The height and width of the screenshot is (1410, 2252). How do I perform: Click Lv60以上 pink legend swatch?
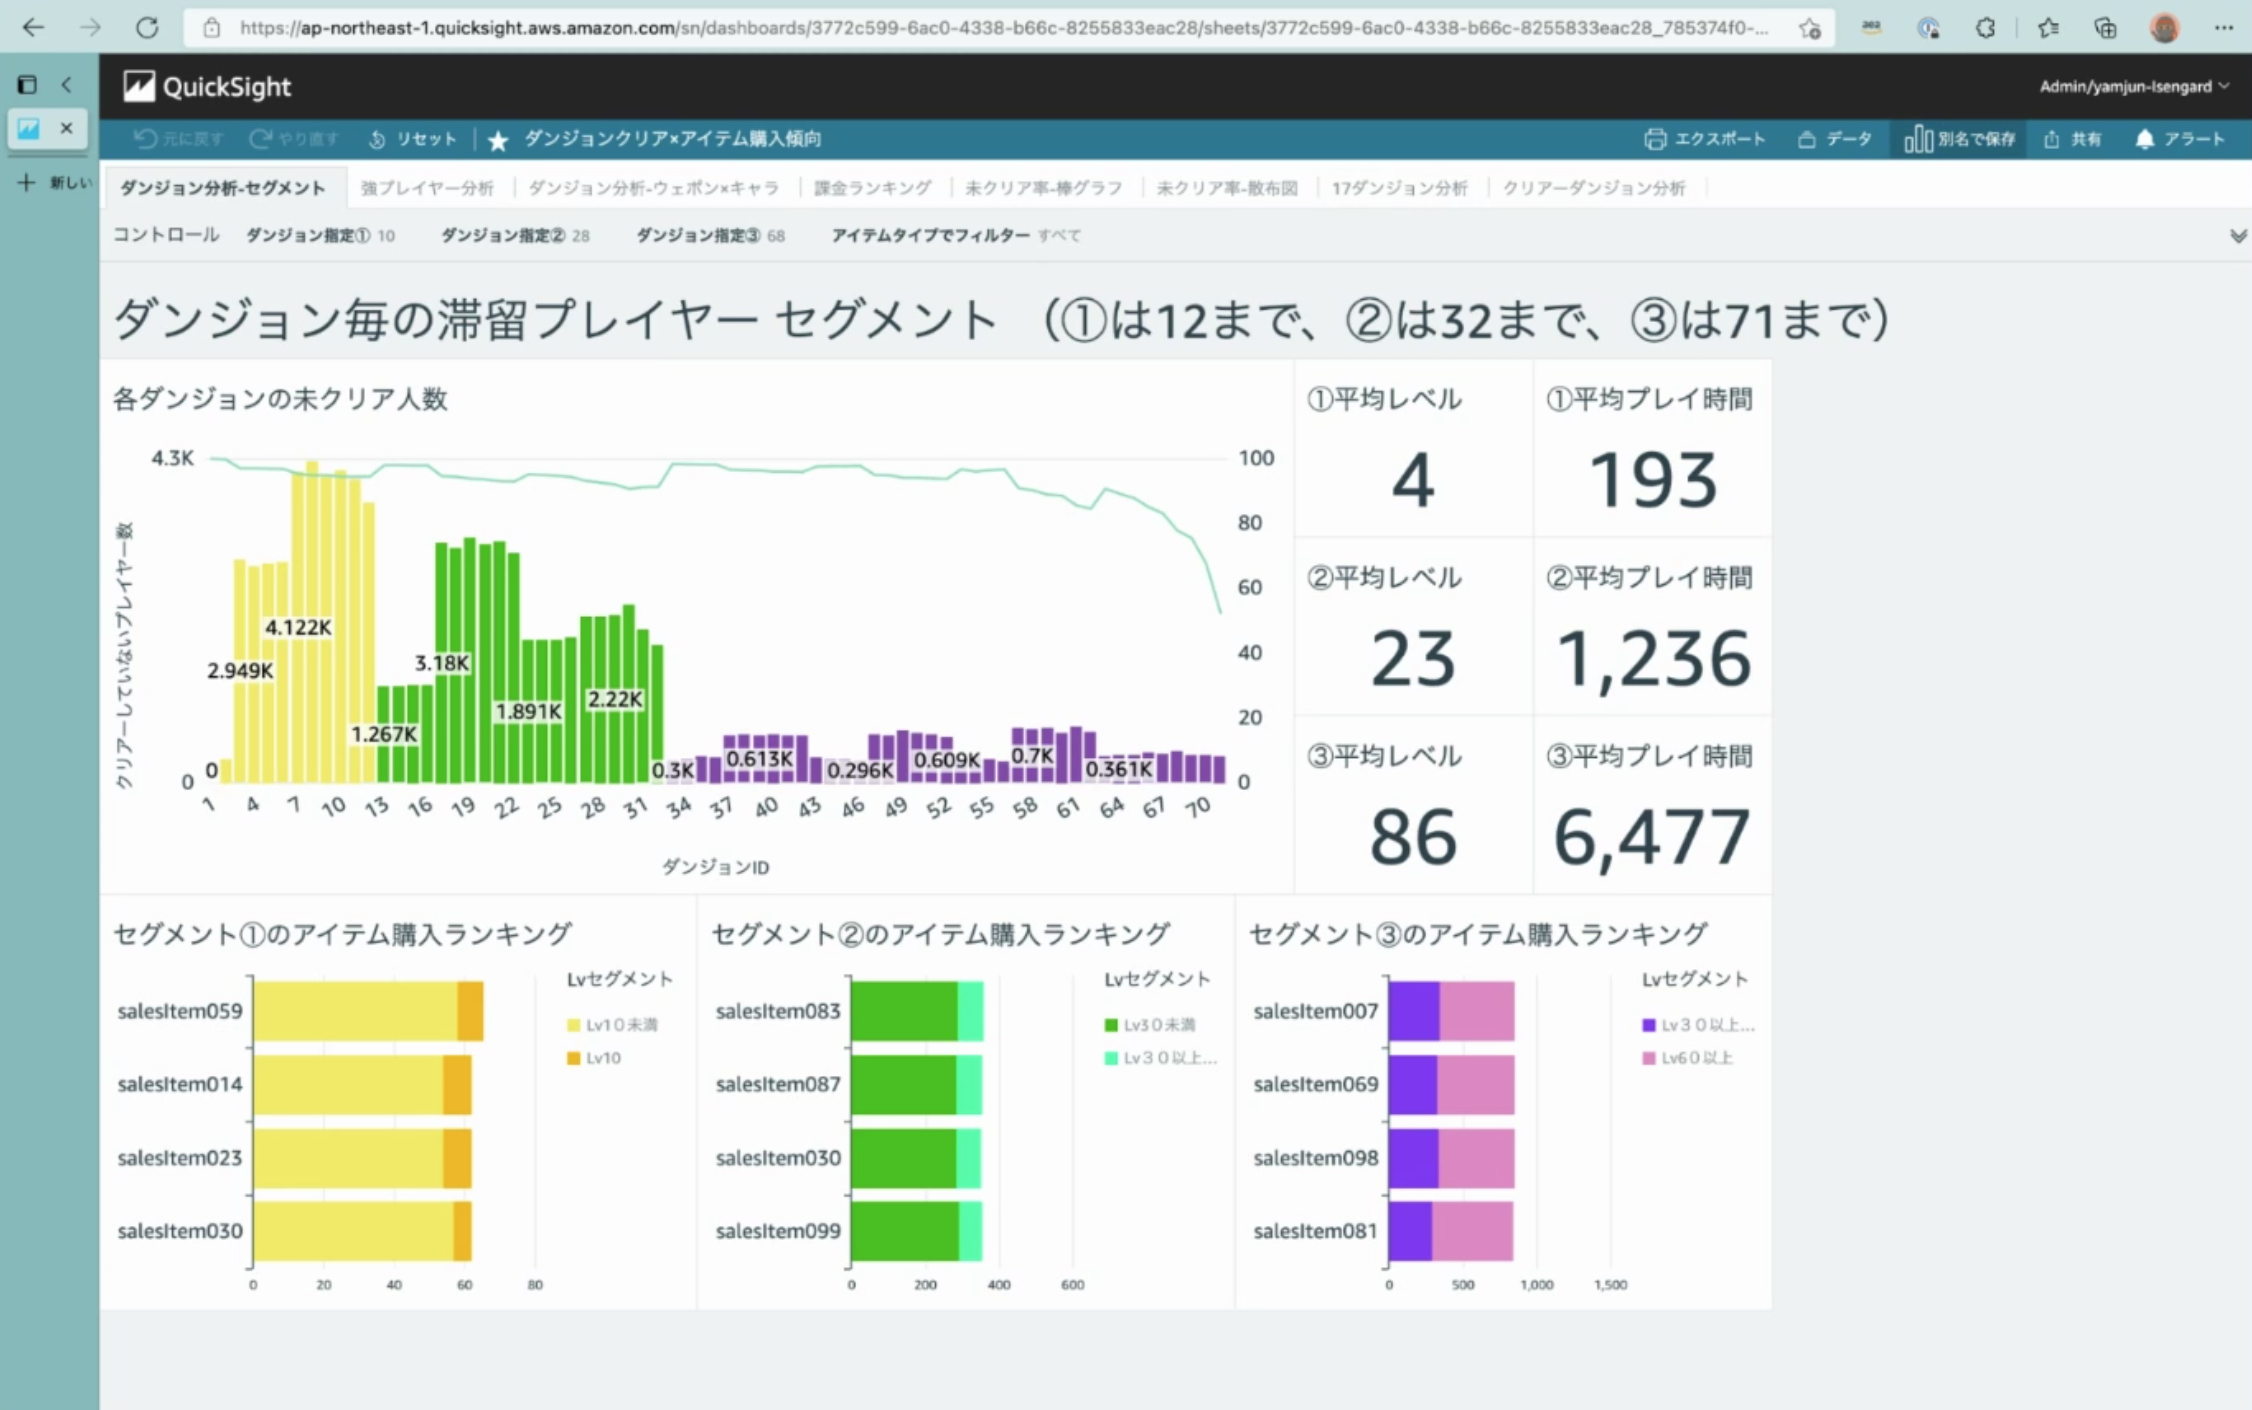pos(1649,1058)
